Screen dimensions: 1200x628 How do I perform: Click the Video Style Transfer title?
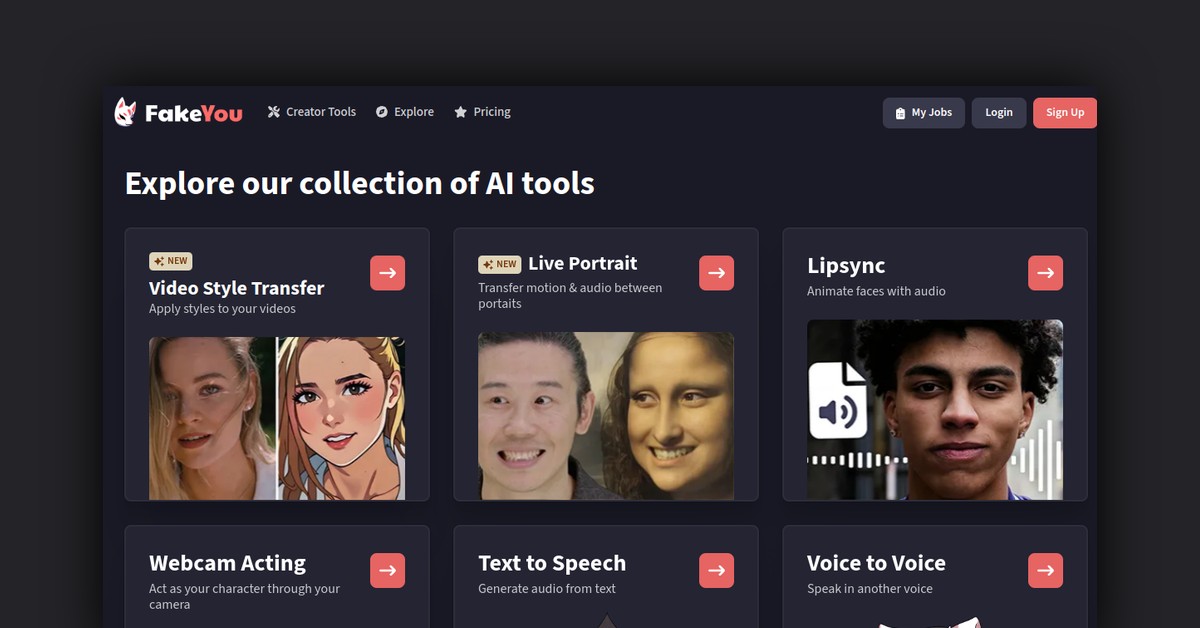pyautogui.click(x=236, y=288)
